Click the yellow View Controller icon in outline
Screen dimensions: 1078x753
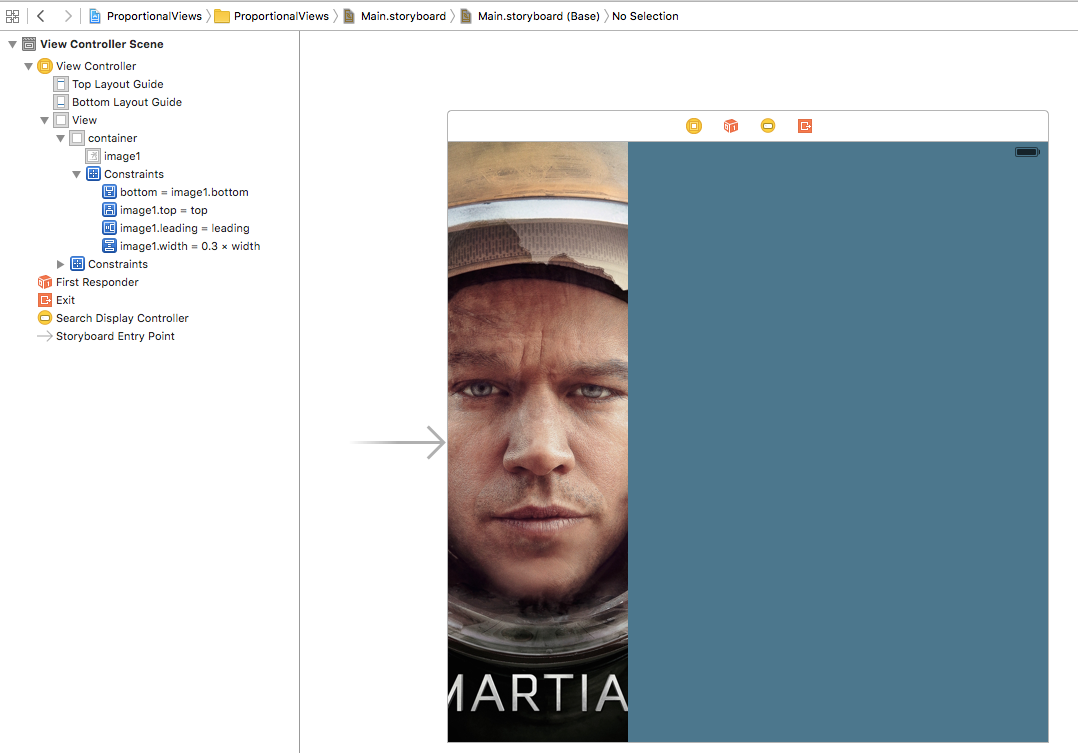tap(45, 66)
